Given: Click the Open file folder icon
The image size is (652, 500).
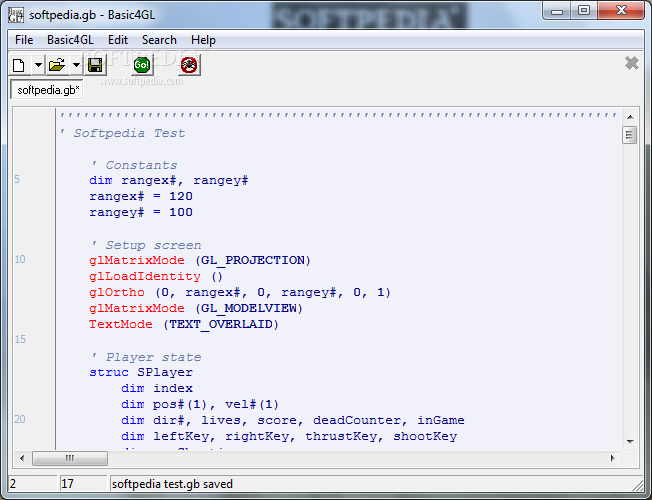Looking at the screenshot, I should tap(57, 65).
